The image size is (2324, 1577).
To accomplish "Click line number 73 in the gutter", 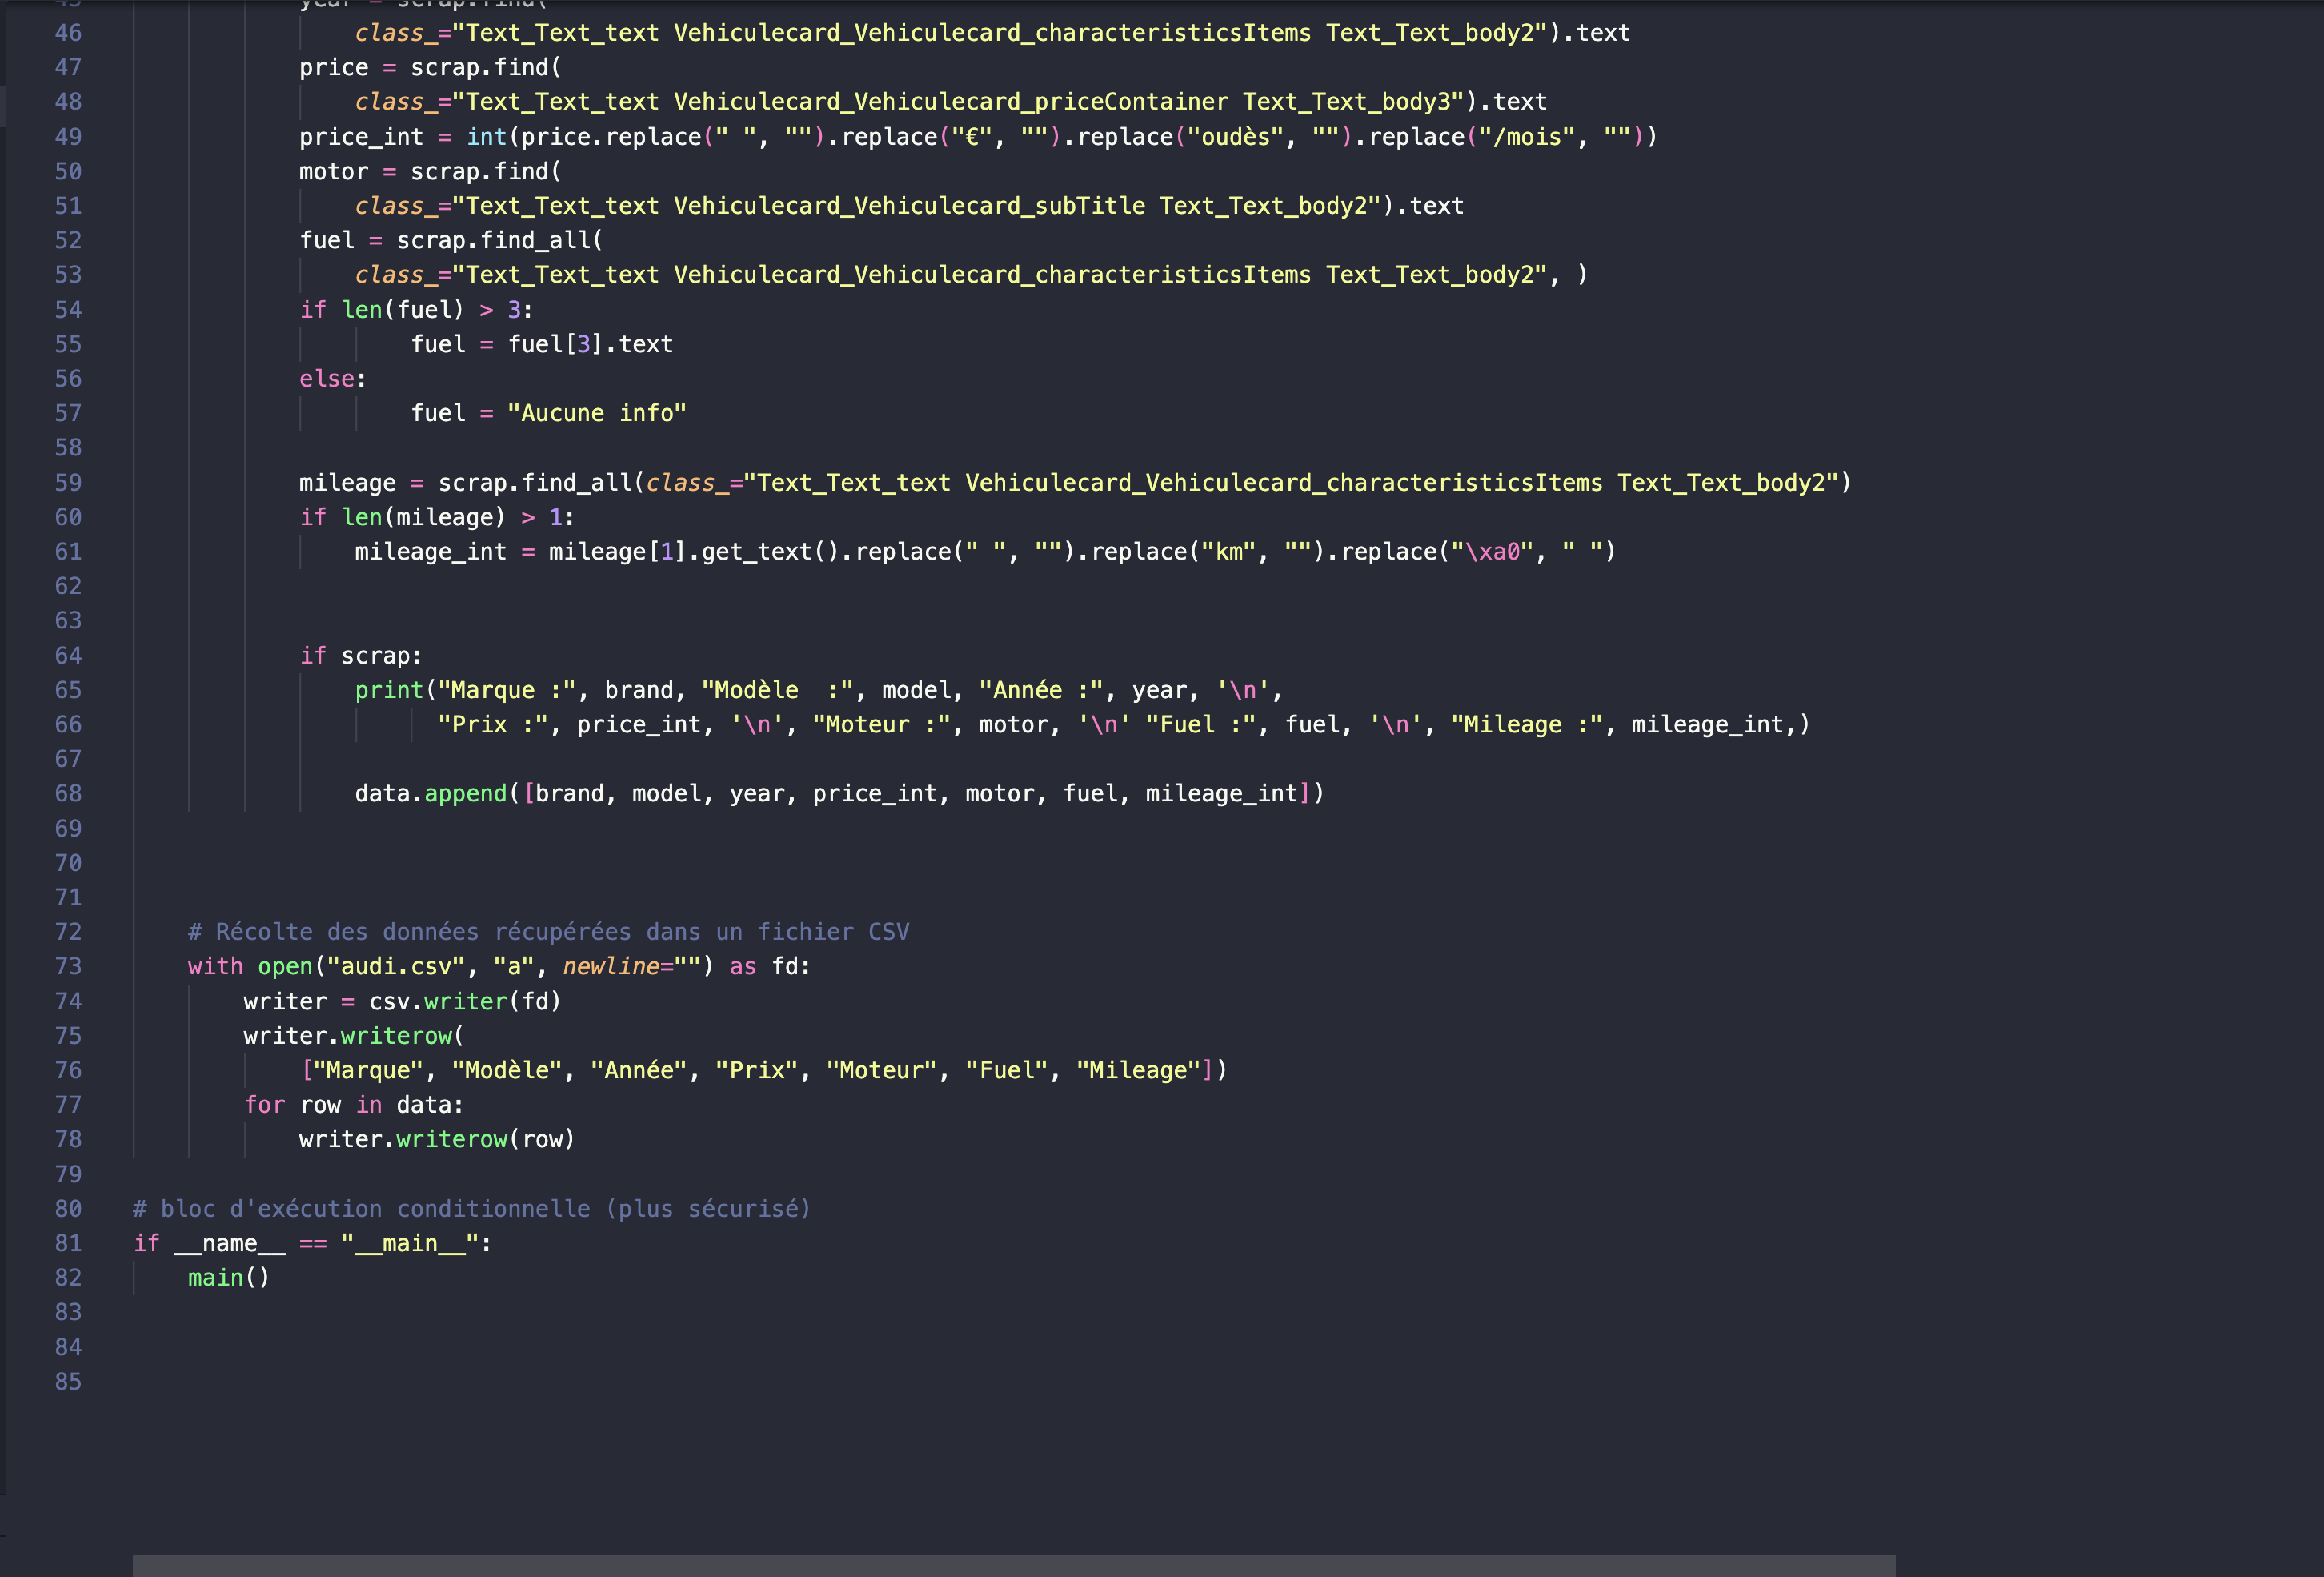I will [x=68, y=967].
